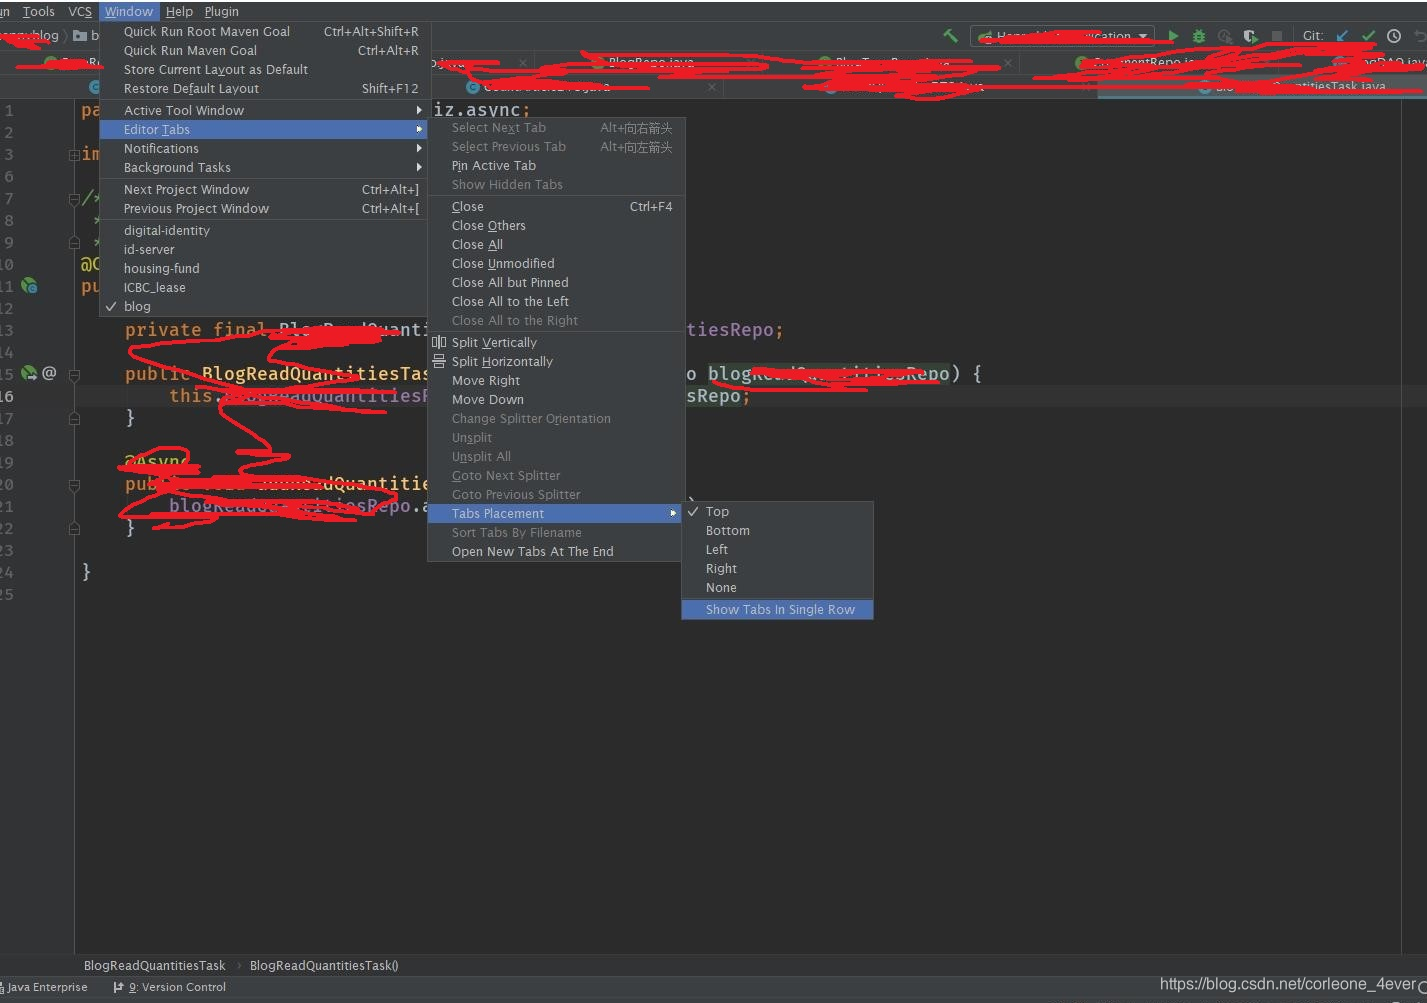Choose Quick Run Maven Goal entry
This screenshot has width=1427, height=1003.
click(264, 50)
